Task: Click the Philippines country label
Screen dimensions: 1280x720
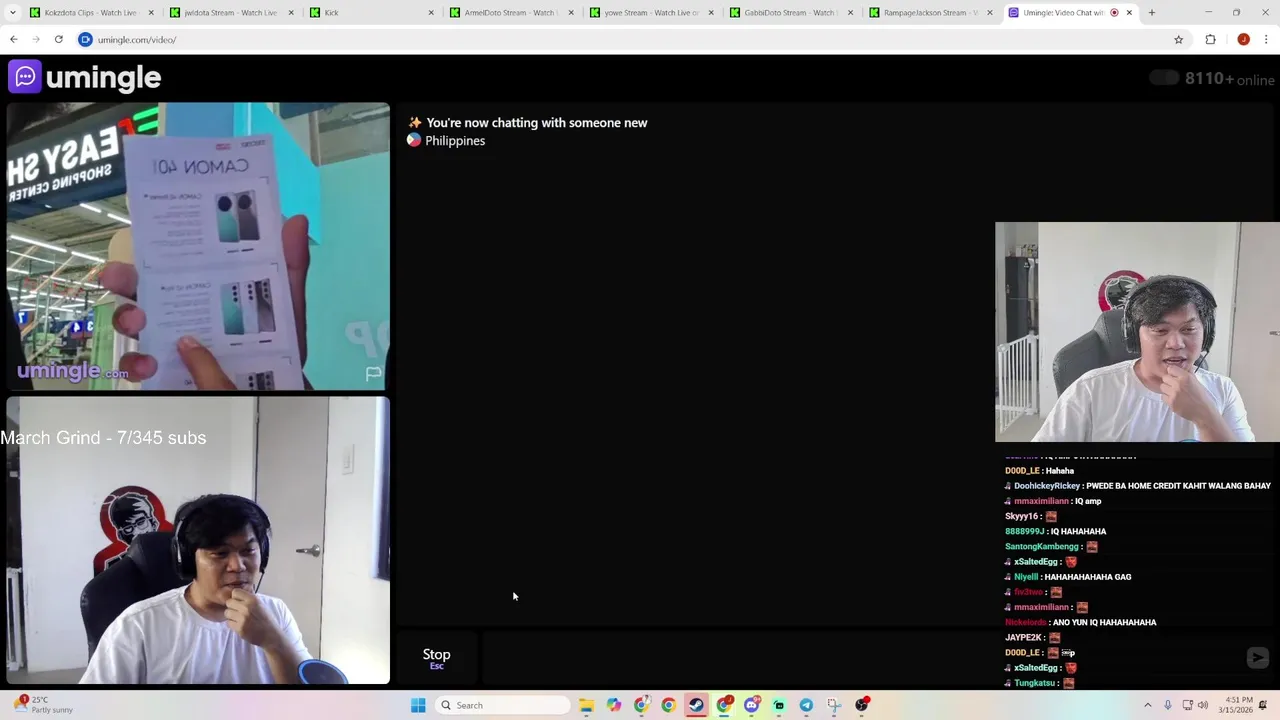Action: tap(455, 141)
